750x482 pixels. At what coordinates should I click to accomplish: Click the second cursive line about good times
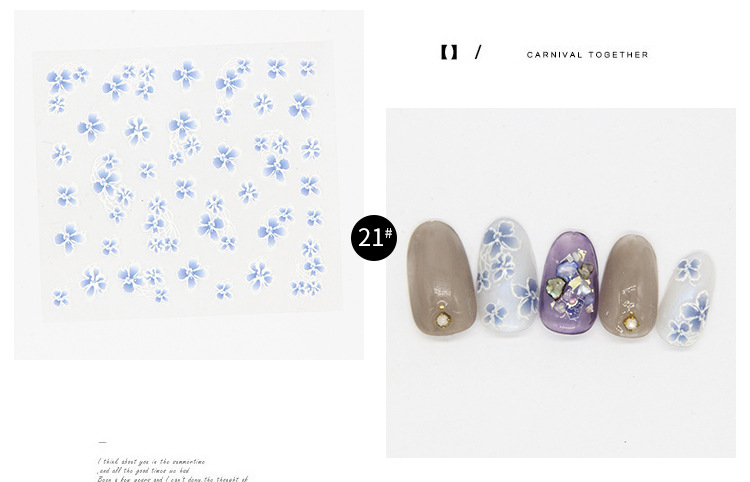click(143, 471)
